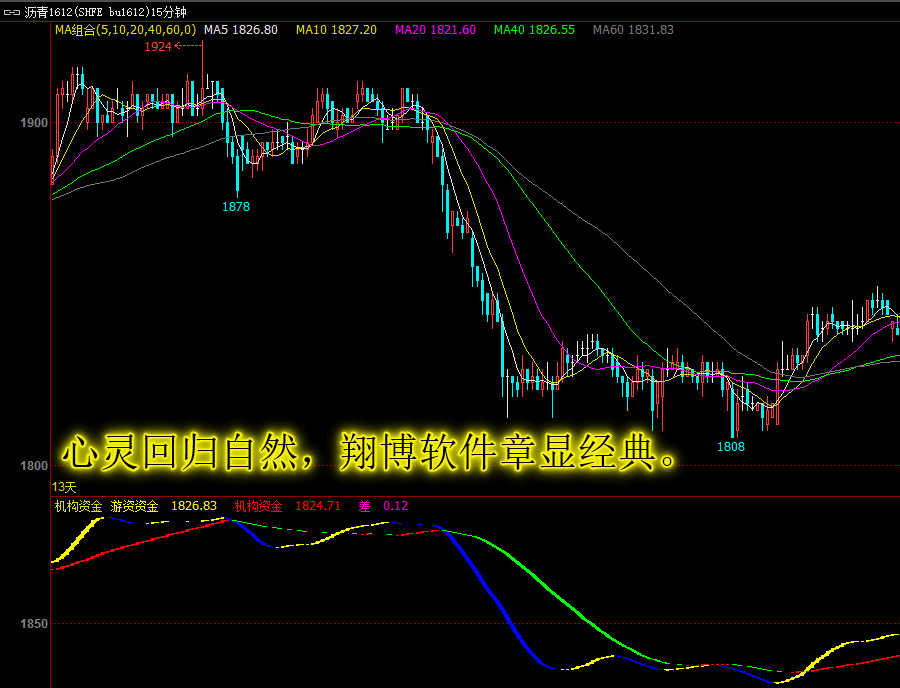Select the 游资资金 value 1826.83
This screenshot has width=900, height=688.
(x=194, y=506)
